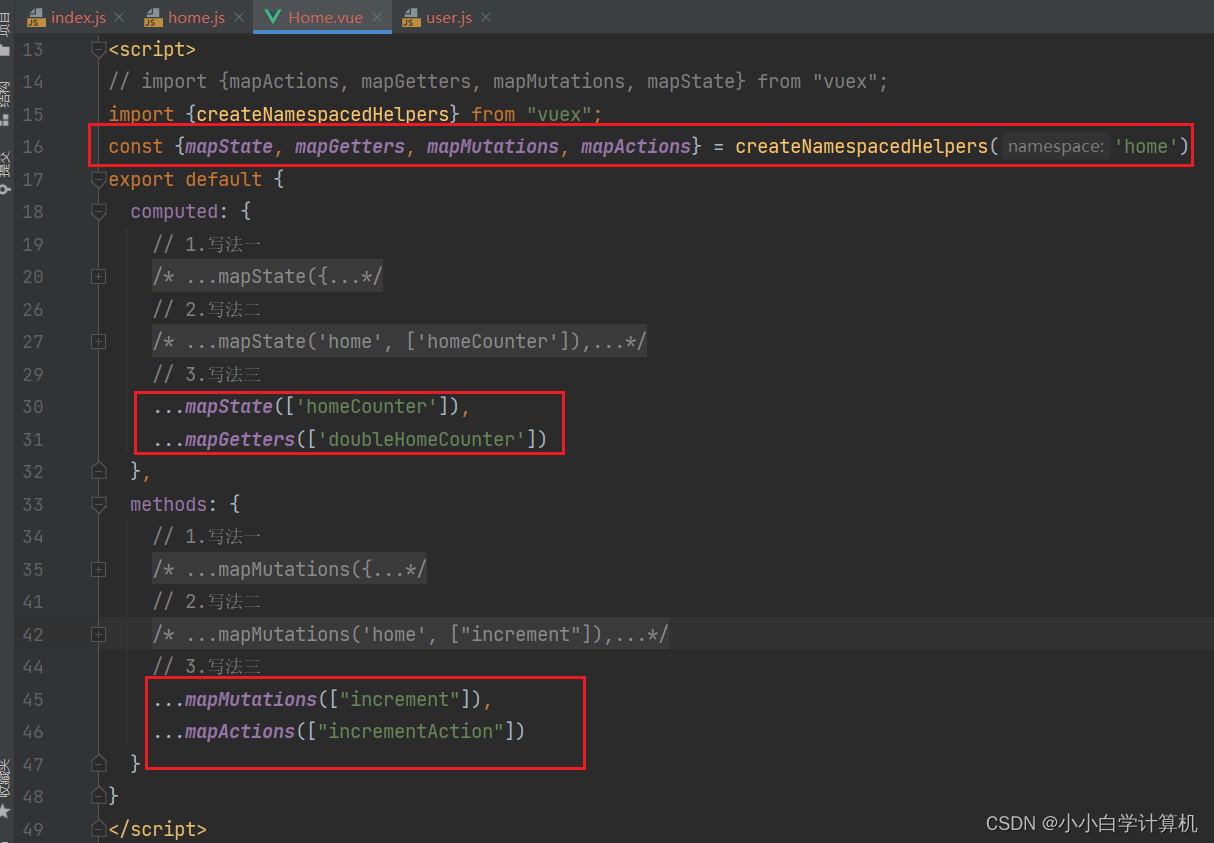Click the commented import on line 14
Viewport: 1214px width, 843px height.
tap(498, 82)
